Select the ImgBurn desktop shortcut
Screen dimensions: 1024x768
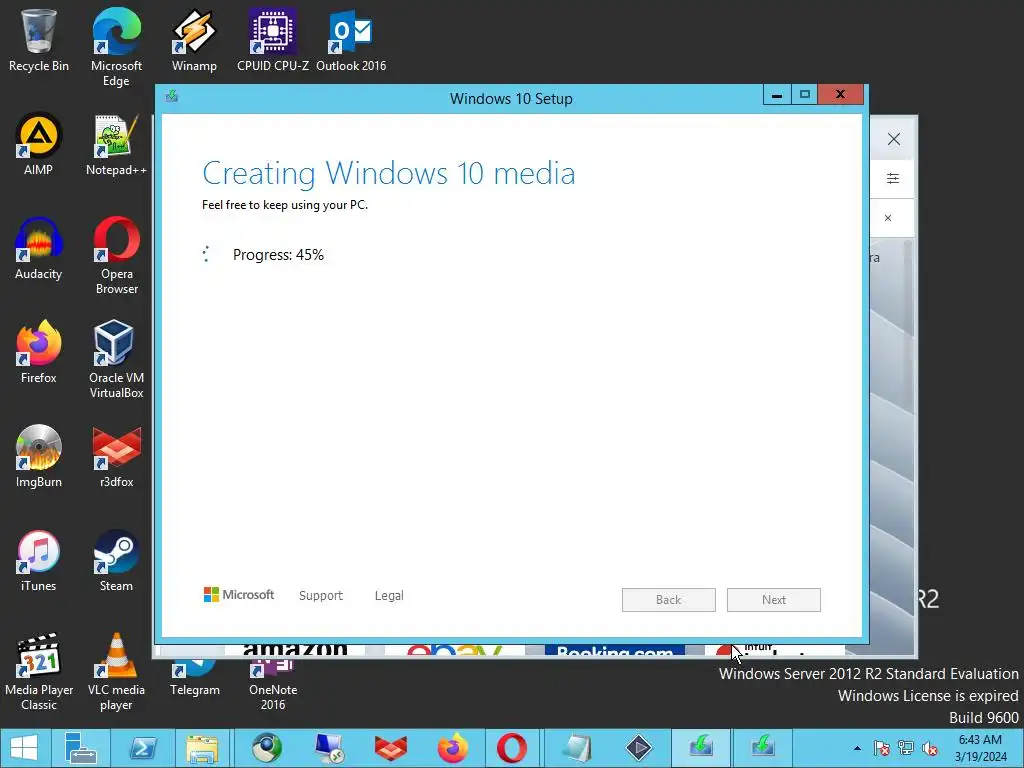pyautogui.click(x=39, y=456)
